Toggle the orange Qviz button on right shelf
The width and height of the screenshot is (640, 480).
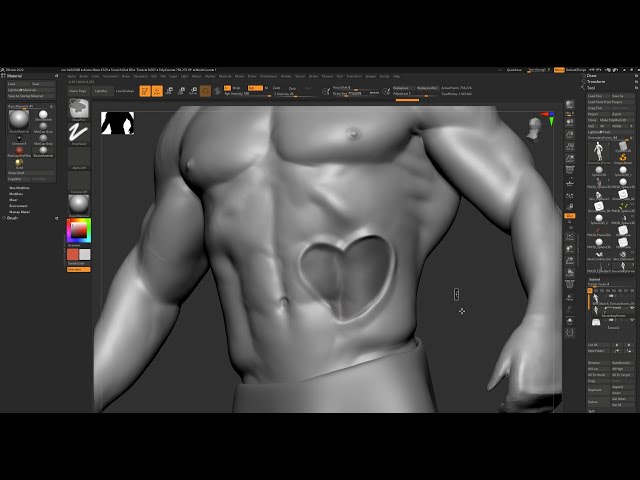click(569, 216)
